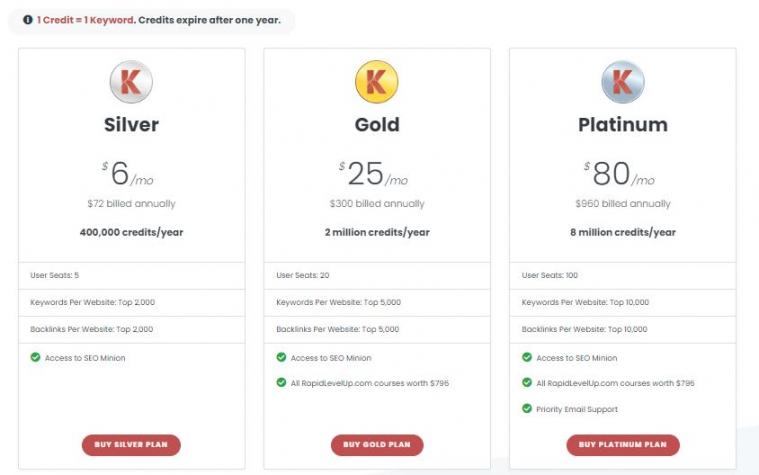Click the info icon beside credit notice
Viewport: 759px width, 475px height.
(x=28, y=20)
